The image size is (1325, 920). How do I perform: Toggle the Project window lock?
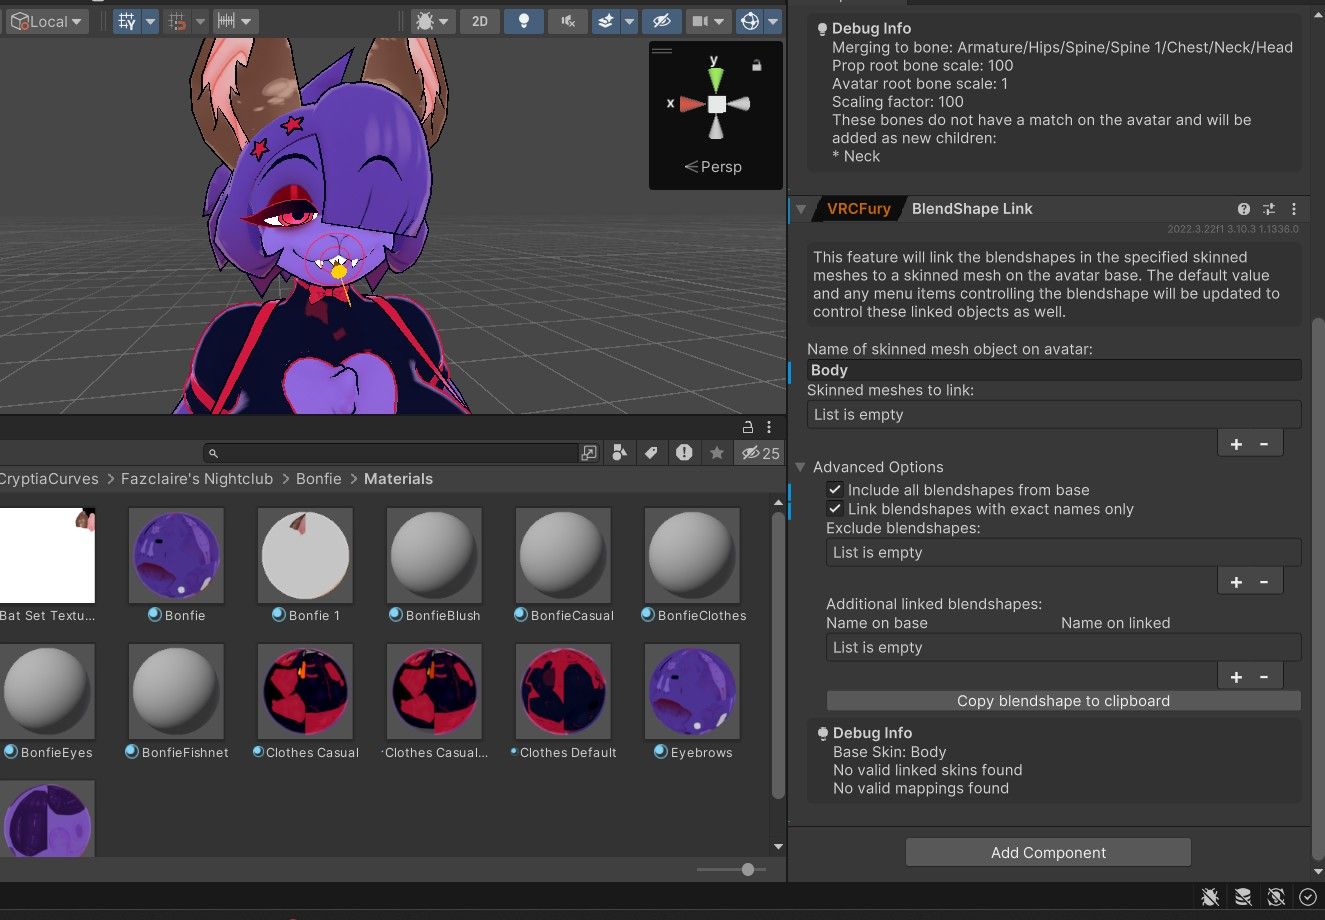coord(747,428)
